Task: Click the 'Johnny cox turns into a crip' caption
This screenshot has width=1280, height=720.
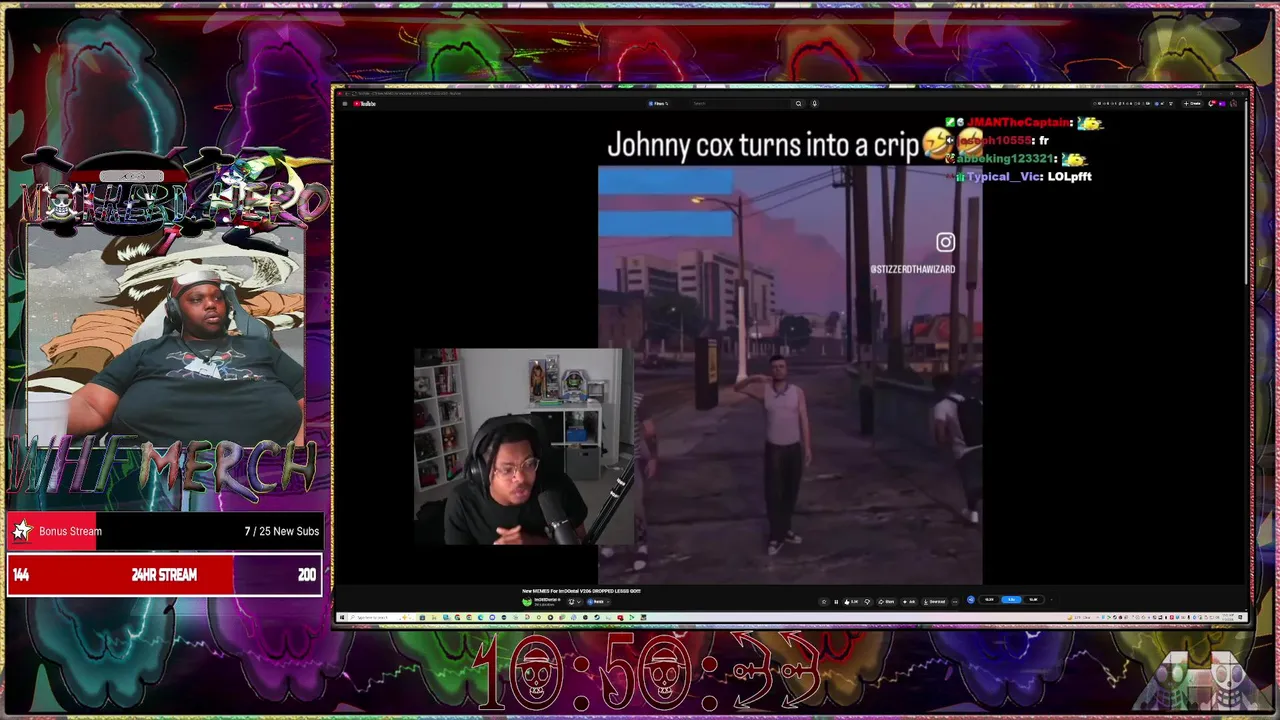Action: click(763, 145)
